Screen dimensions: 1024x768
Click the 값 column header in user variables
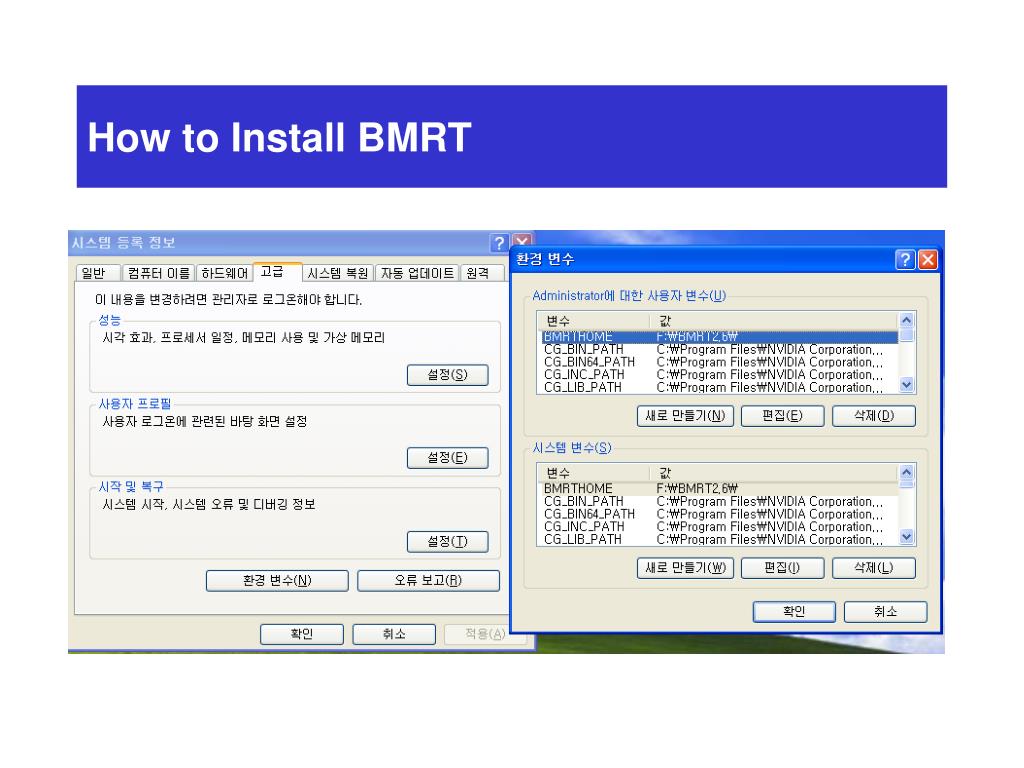[774, 321]
